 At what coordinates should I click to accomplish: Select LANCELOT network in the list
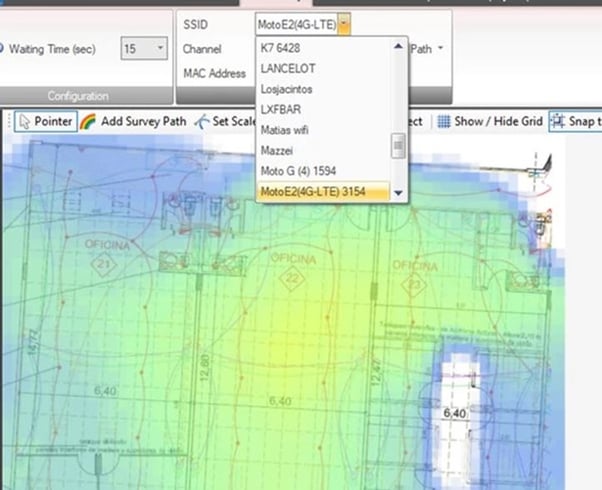coord(290,68)
